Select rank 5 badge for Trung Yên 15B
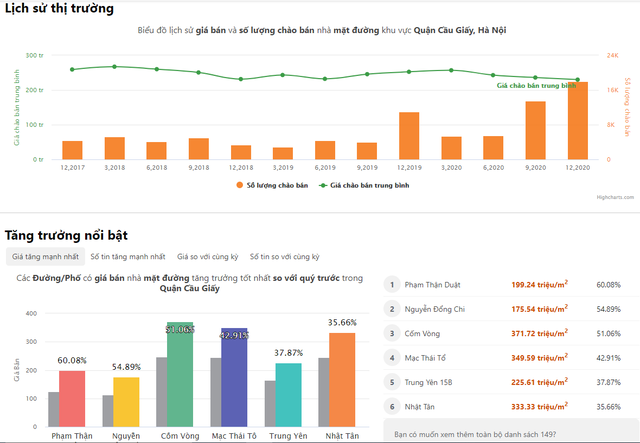The height and width of the screenshot is (443, 640). [392, 382]
